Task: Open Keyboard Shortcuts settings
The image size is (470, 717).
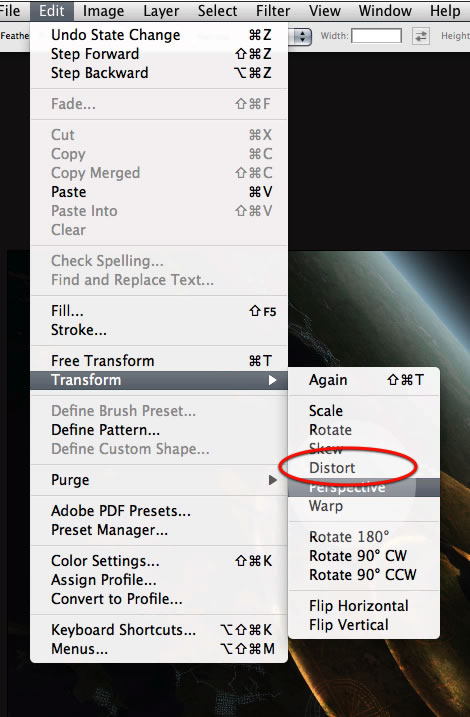Action: [159, 630]
